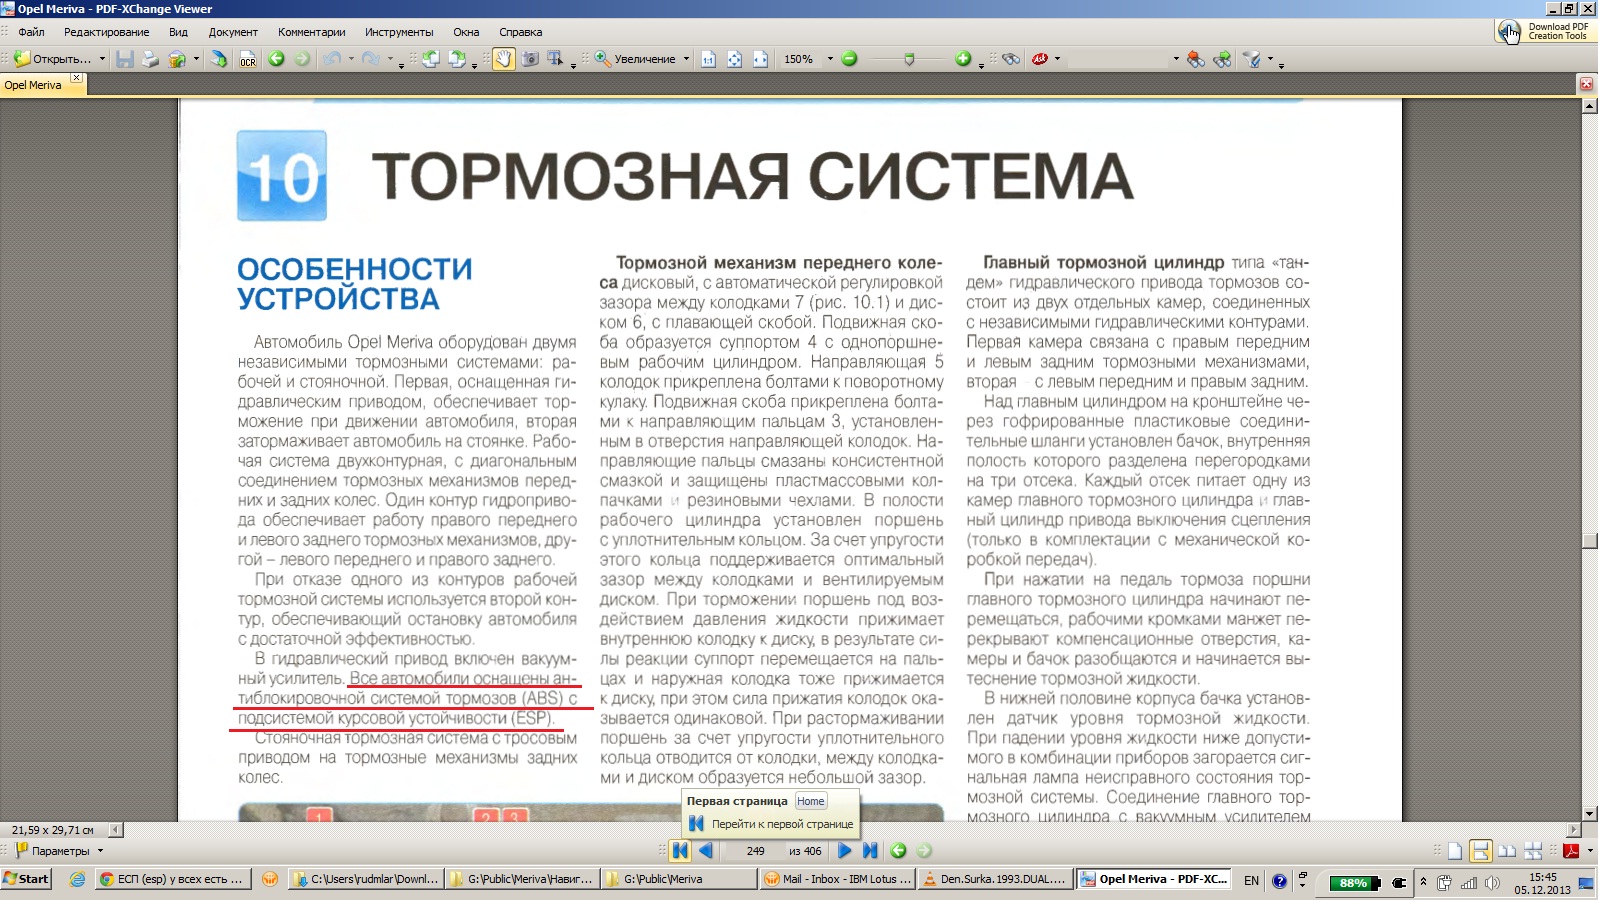Select the Snapshot camera tool

pos(530,59)
